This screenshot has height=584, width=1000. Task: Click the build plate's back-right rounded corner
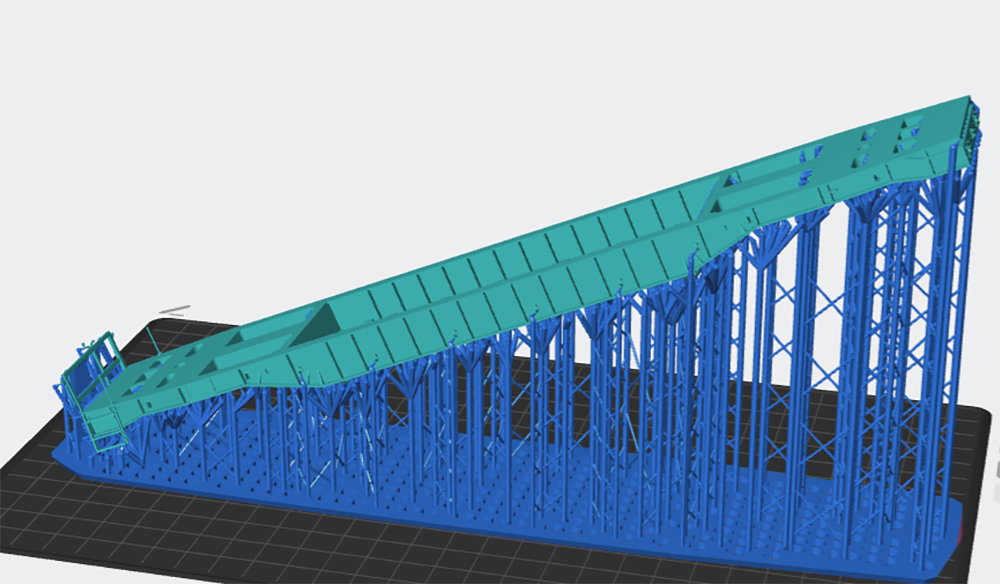975,408
